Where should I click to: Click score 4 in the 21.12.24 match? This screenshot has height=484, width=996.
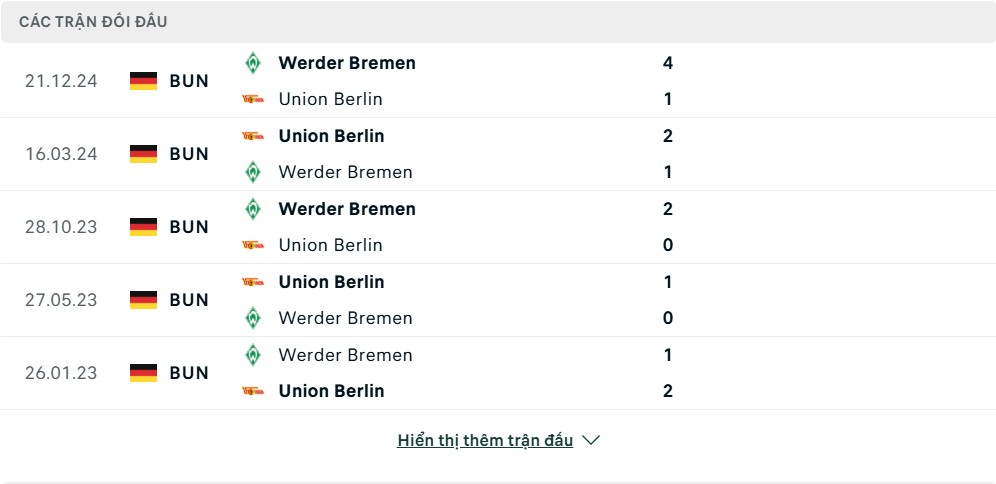(668, 63)
